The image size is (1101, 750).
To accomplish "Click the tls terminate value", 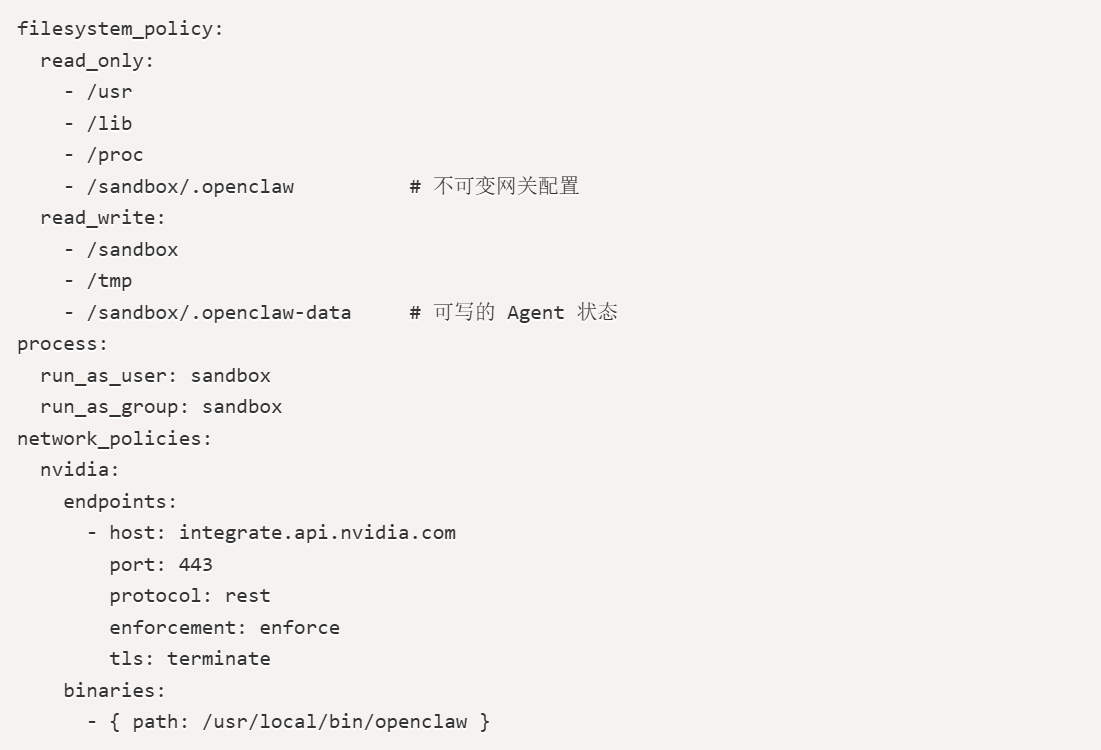I will tap(218, 659).
